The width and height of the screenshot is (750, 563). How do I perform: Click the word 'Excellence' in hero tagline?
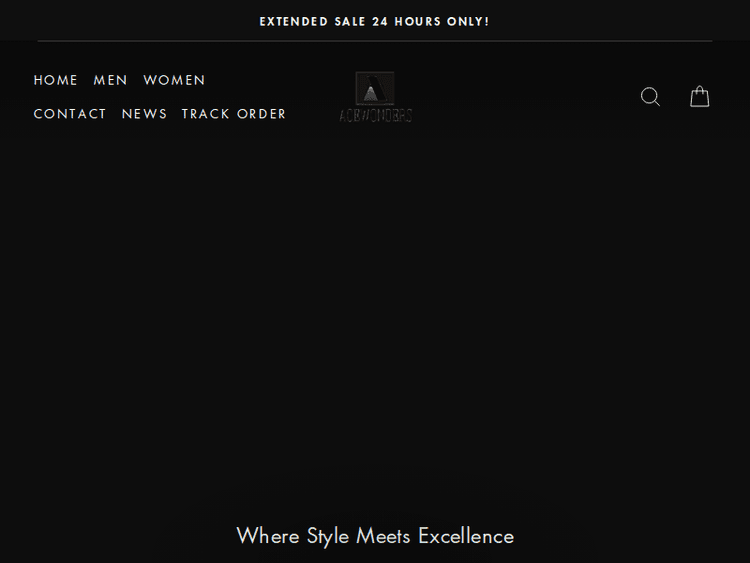(466, 536)
